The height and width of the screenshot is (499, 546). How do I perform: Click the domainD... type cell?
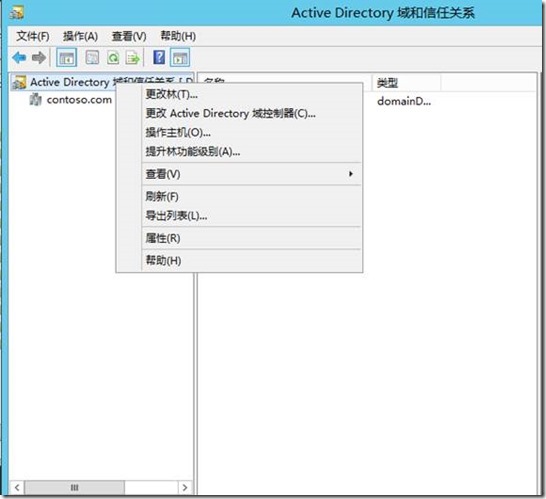pos(404,101)
